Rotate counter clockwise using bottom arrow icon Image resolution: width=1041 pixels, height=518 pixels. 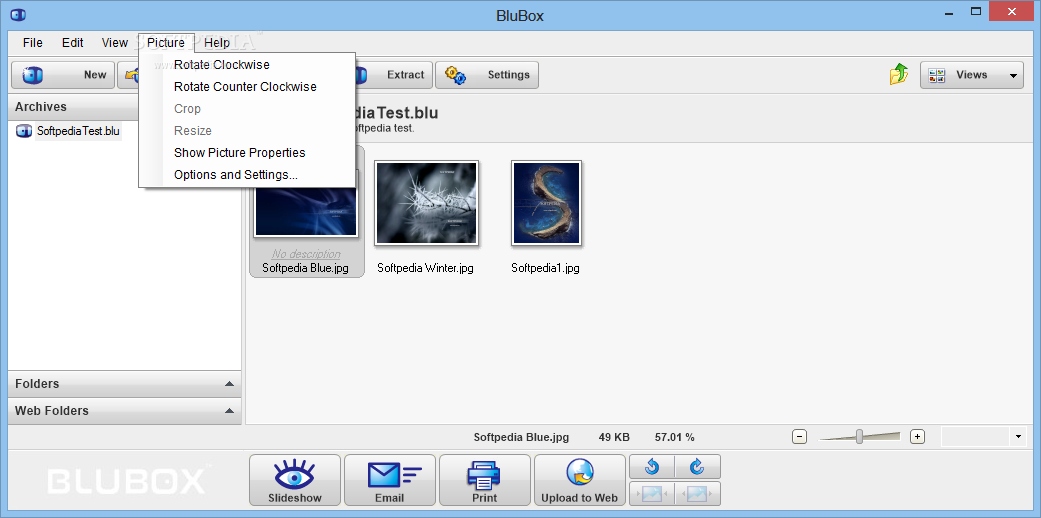pos(652,467)
